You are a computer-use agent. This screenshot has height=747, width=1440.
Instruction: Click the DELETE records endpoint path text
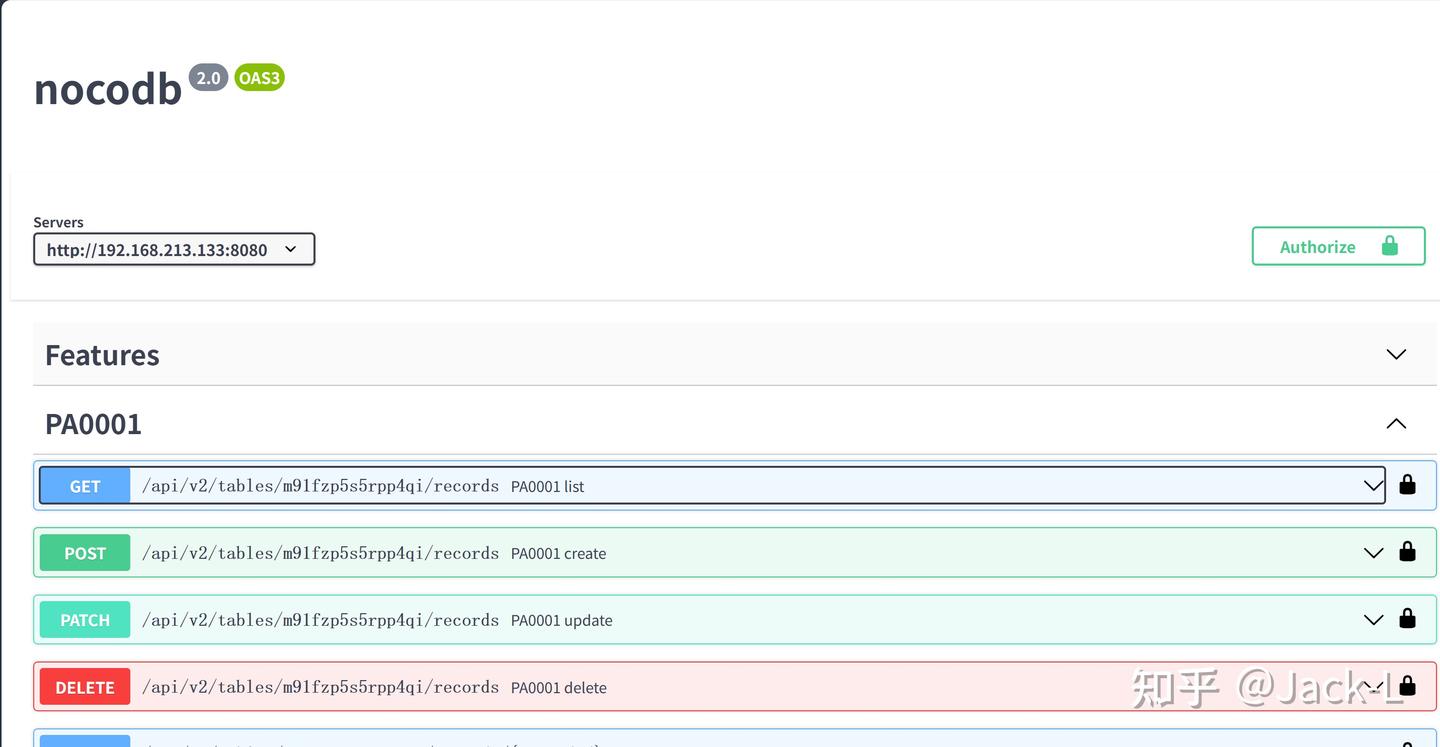pyautogui.click(x=320, y=687)
